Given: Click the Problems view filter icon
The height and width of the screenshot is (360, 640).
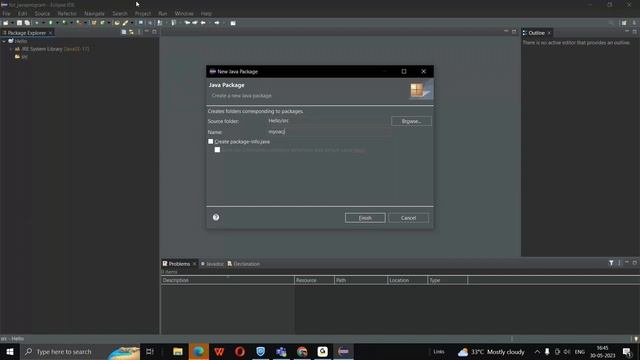Looking at the screenshot, I should point(611,263).
